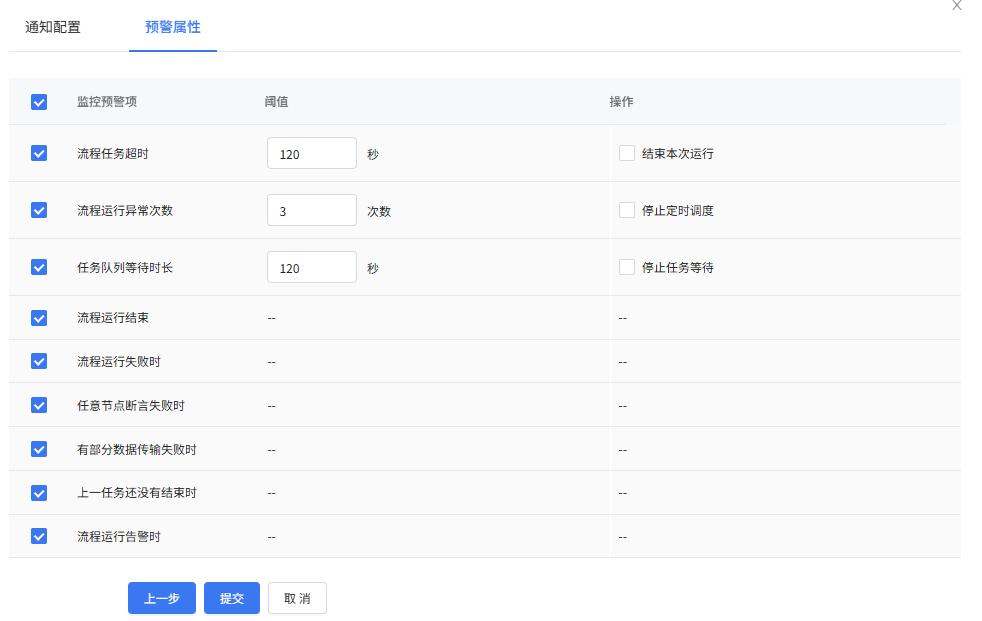
Task: Uncheck 任意节点断言失败时 checkbox
Action: (x=39, y=405)
